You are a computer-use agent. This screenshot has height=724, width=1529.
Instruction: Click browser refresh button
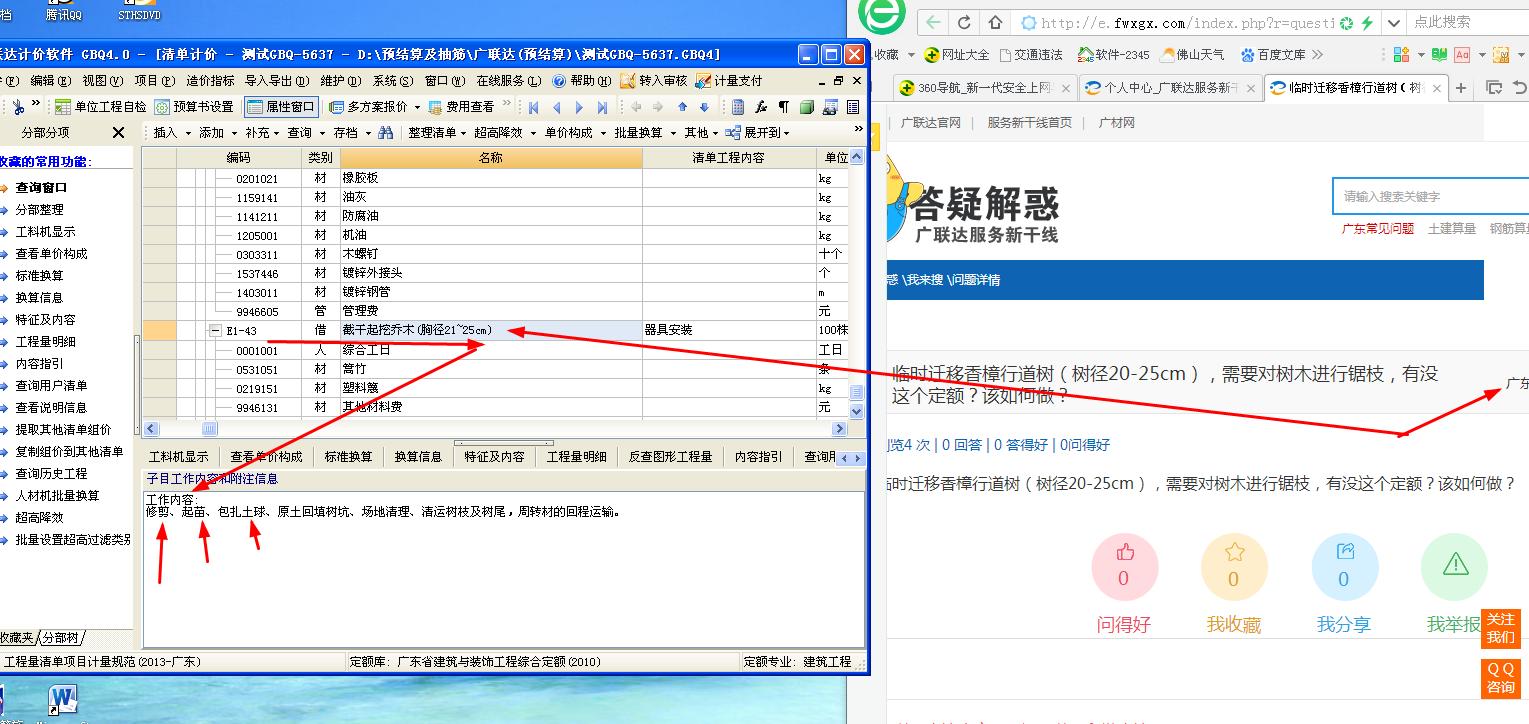tap(964, 22)
